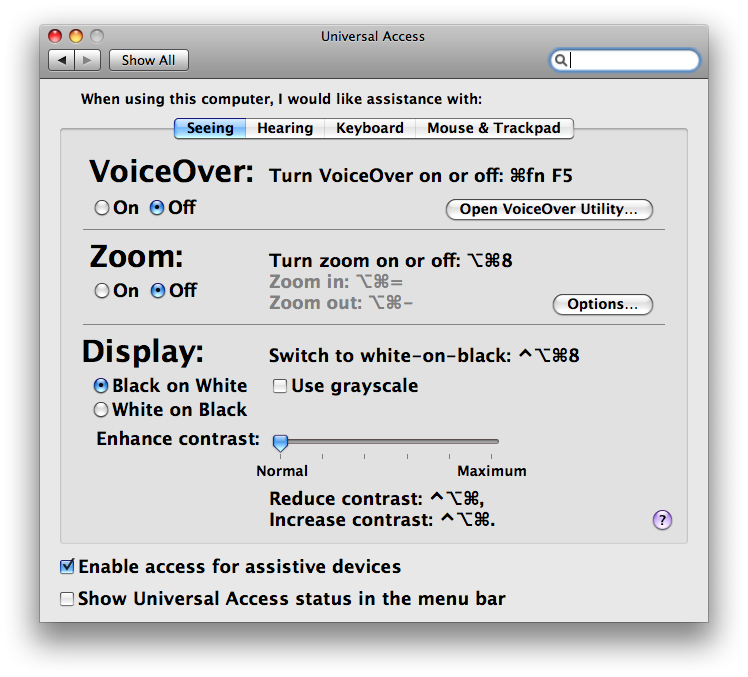The height and width of the screenshot is (677, 748).
Task: Uncheck Enable access for assistive devices
Action: click(67, 566)
